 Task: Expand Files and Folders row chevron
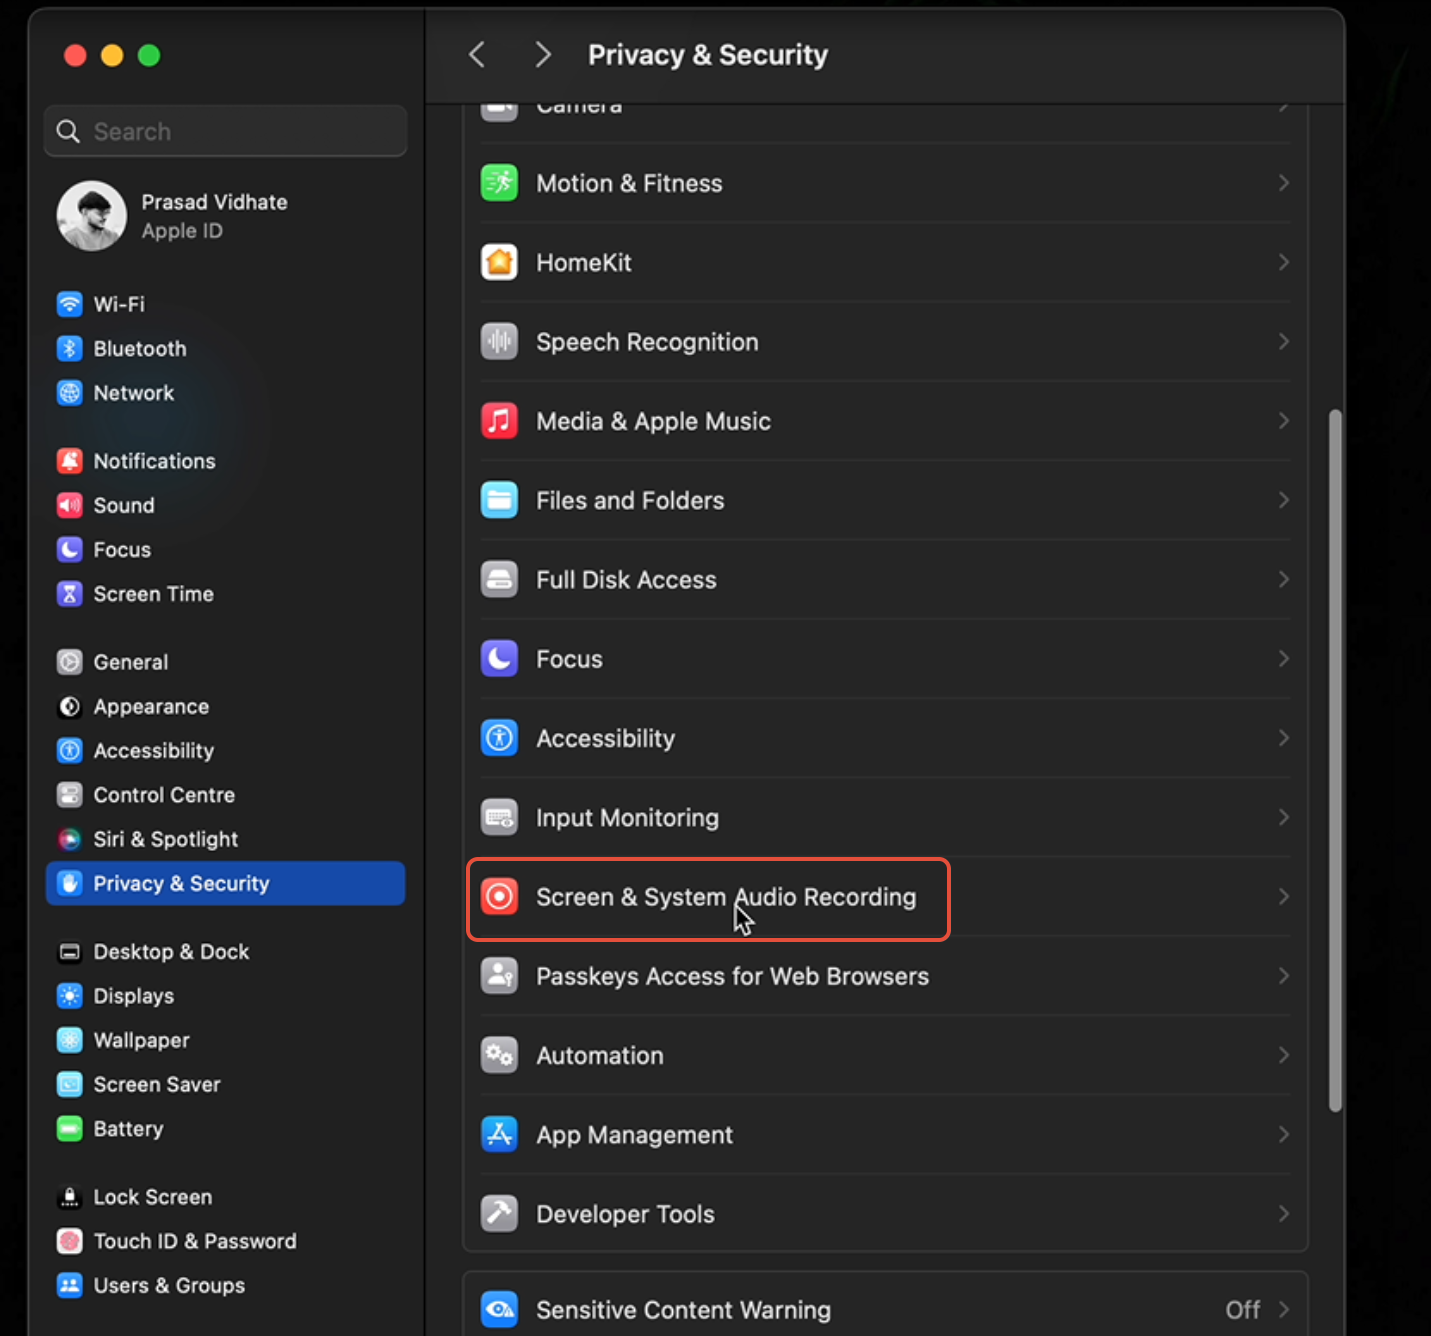tap(1283, 500)
